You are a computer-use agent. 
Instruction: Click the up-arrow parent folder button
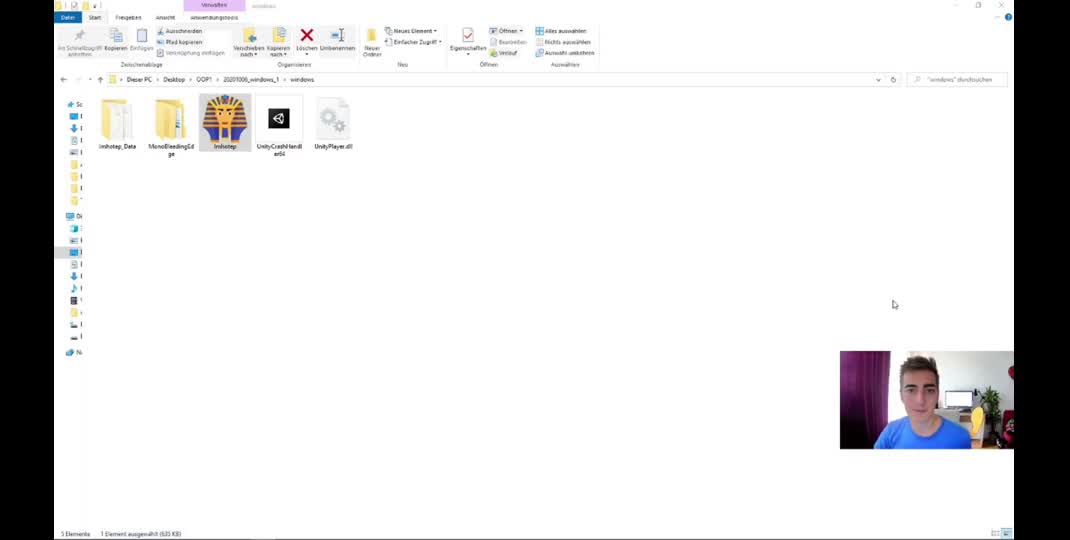(x=100, y=79)
